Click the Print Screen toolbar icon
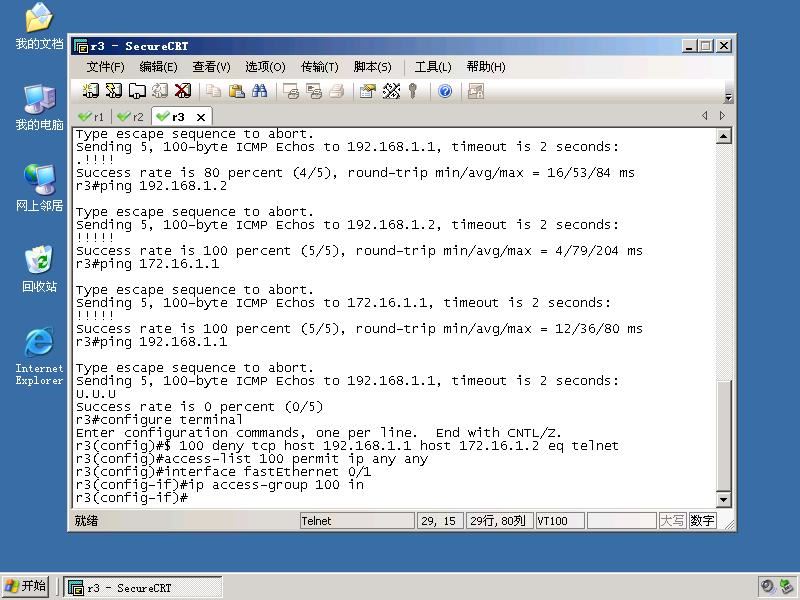Viewport: 800px width, 600px height. click(291, 91)
